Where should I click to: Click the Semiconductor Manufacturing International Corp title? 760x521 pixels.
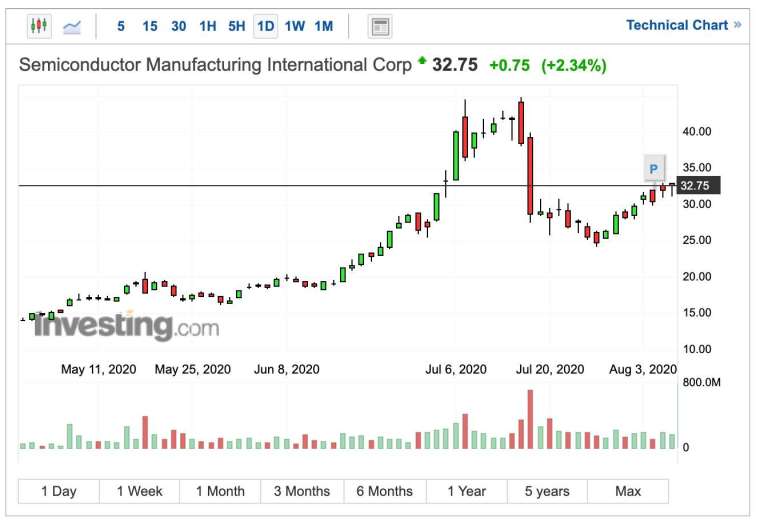point(215,64)
